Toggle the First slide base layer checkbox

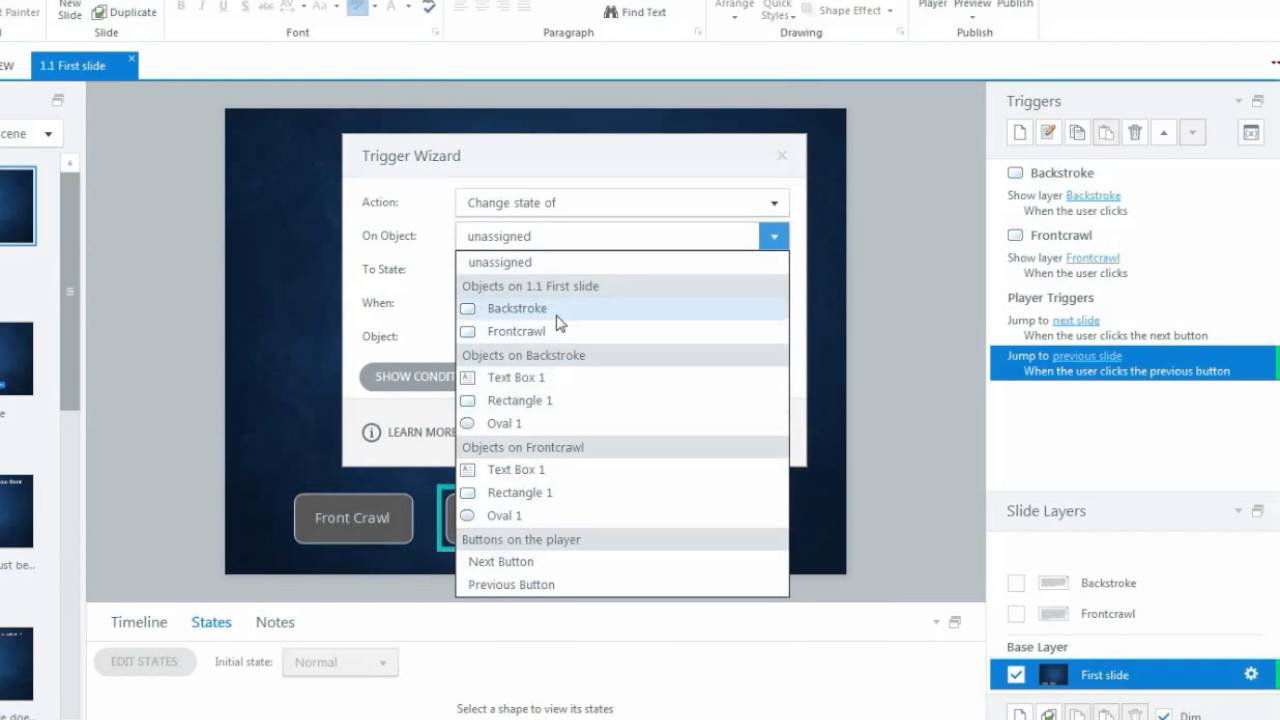tap(1016, 675)
